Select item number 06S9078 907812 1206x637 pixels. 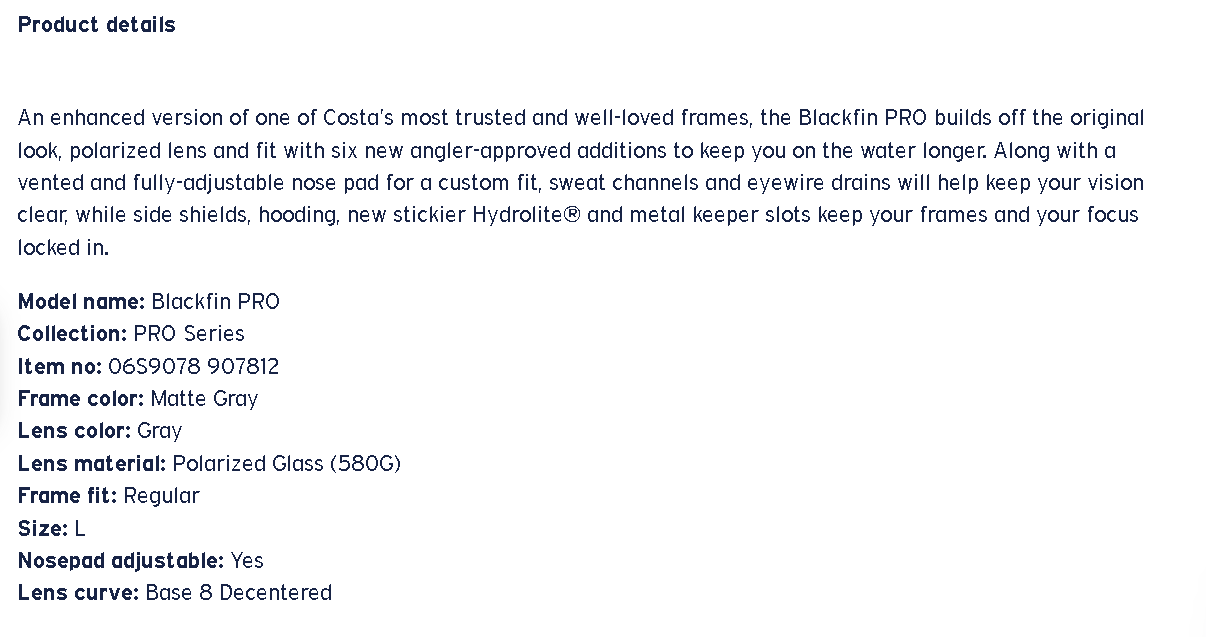[193, 367]
